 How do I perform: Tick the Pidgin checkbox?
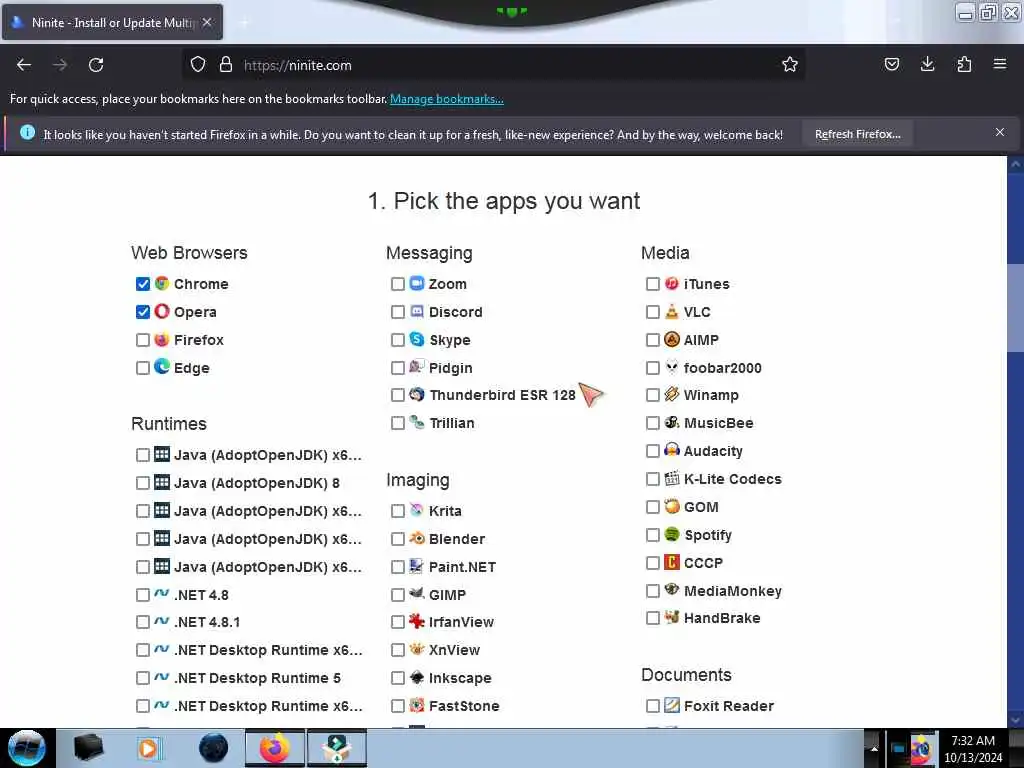(x=398, y=368)
